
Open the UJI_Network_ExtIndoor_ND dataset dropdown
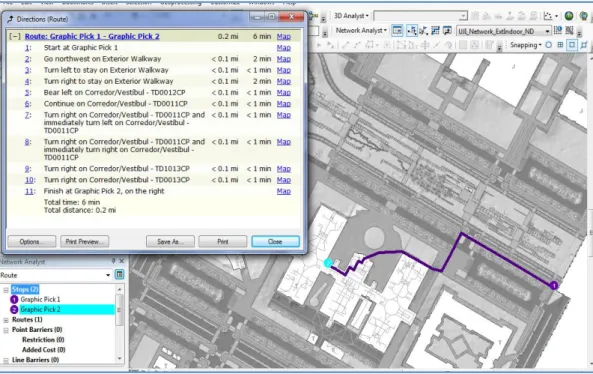[504, 31]
